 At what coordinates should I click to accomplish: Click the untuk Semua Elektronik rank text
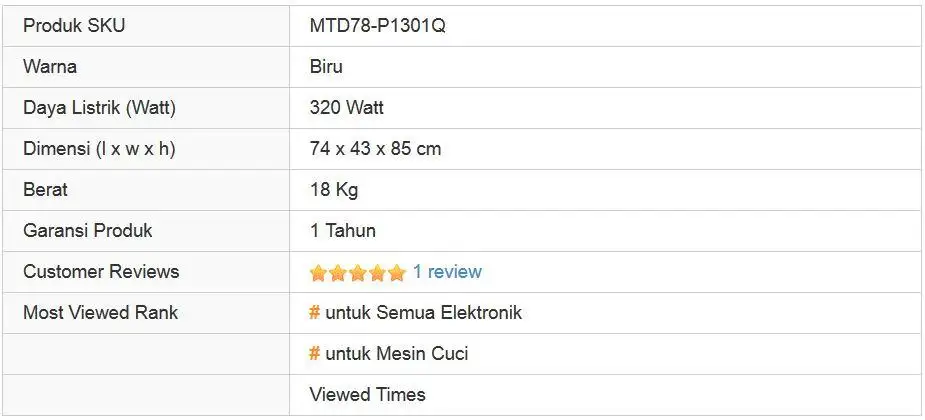423,313
